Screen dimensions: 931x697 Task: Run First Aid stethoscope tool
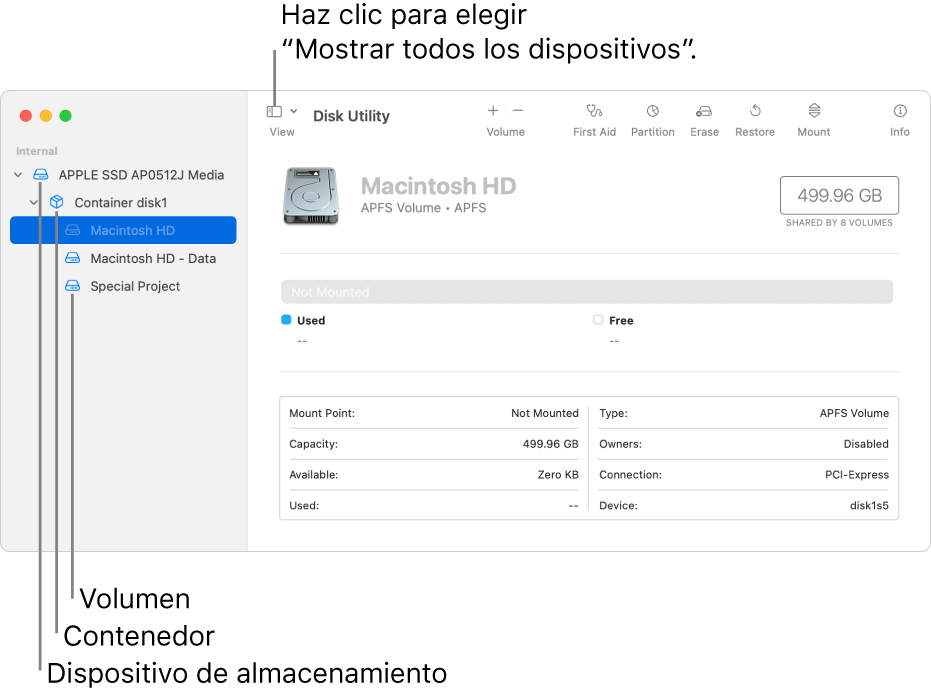[594, 110]
